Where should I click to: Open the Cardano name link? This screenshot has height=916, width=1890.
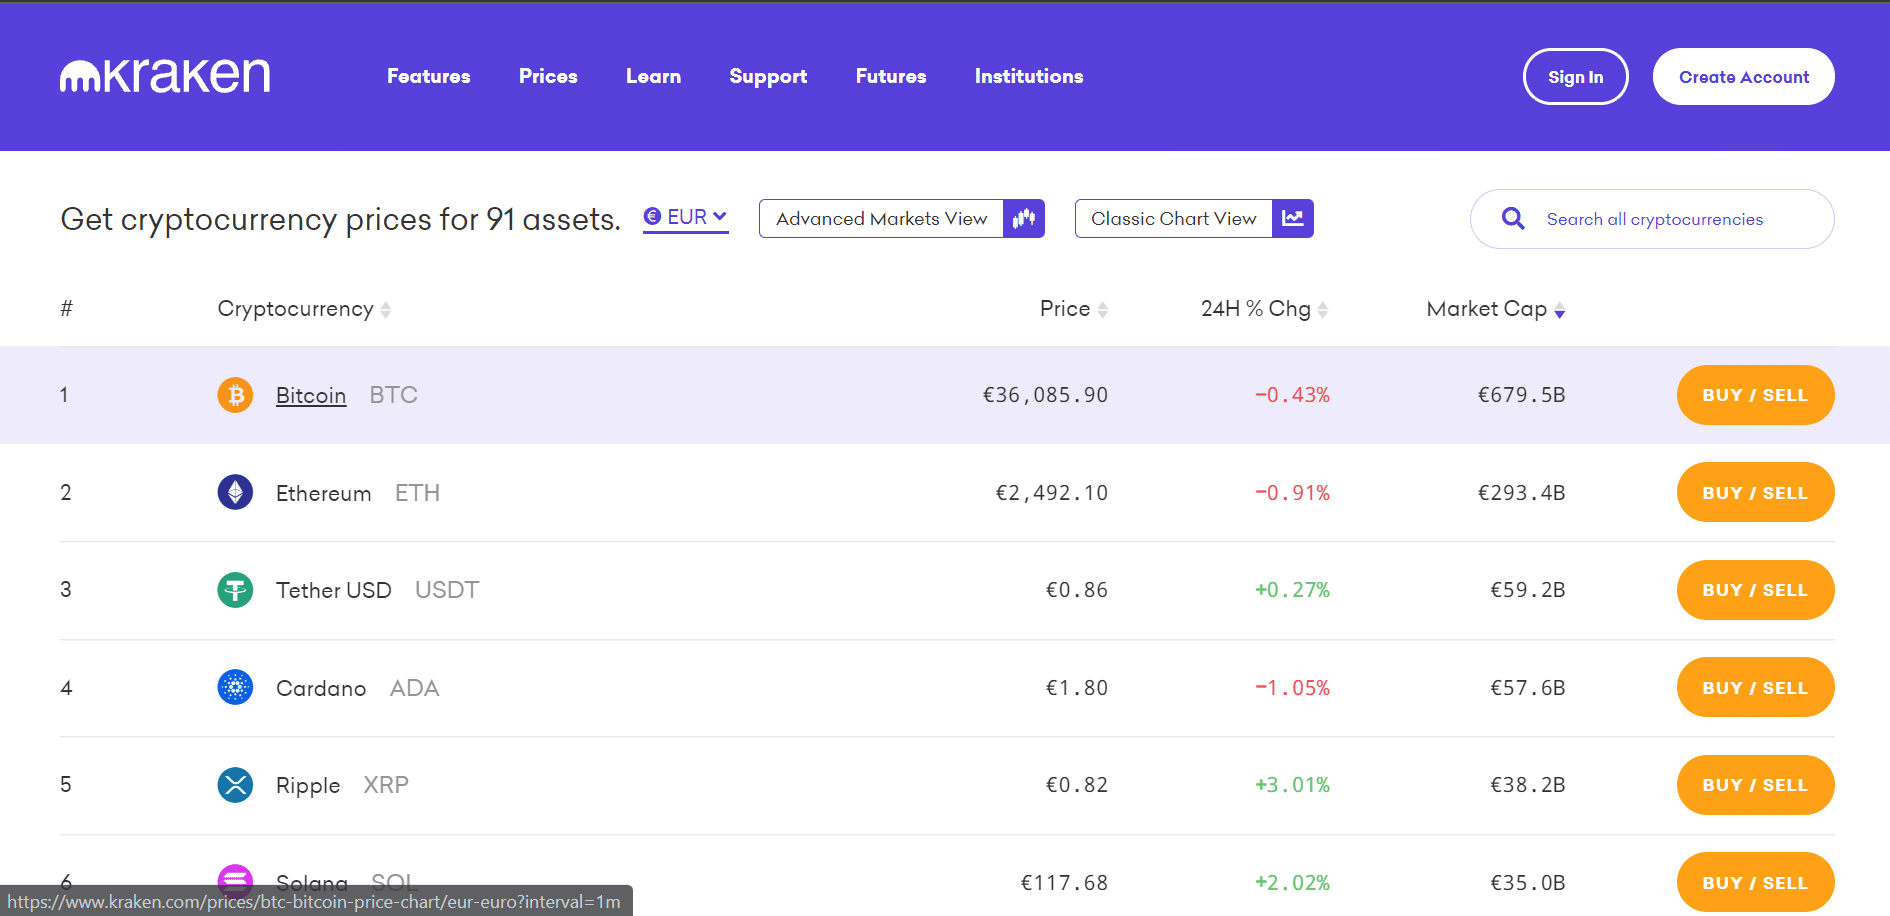click(321, 688)
